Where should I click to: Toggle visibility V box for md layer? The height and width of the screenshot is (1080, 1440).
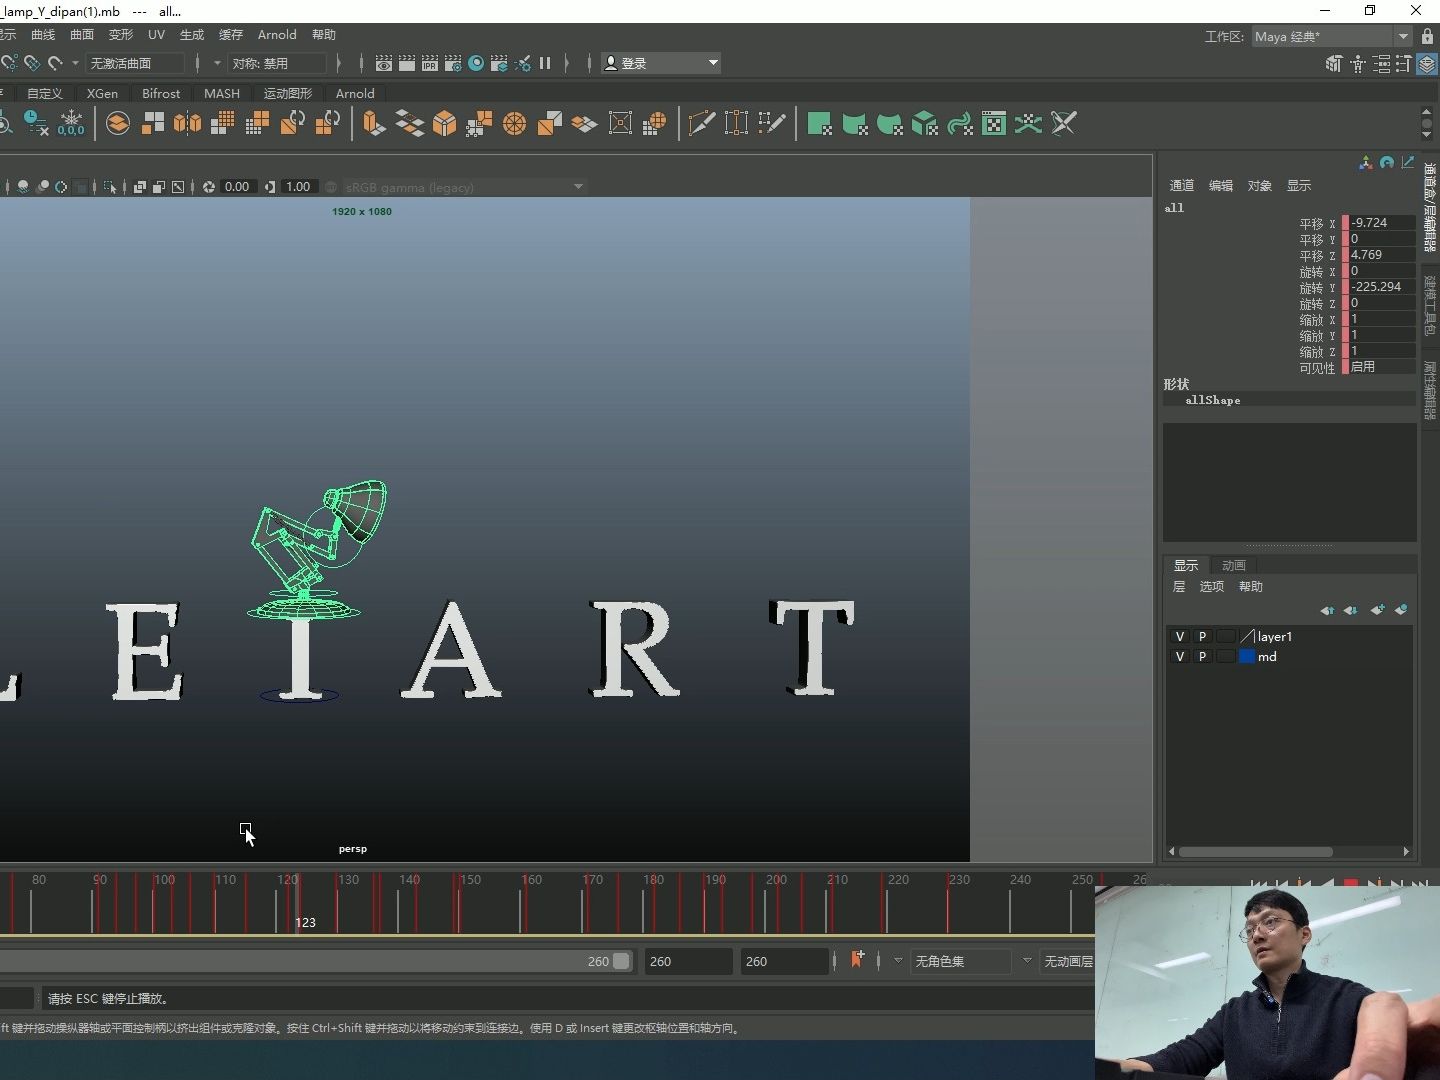(1180, 657)
